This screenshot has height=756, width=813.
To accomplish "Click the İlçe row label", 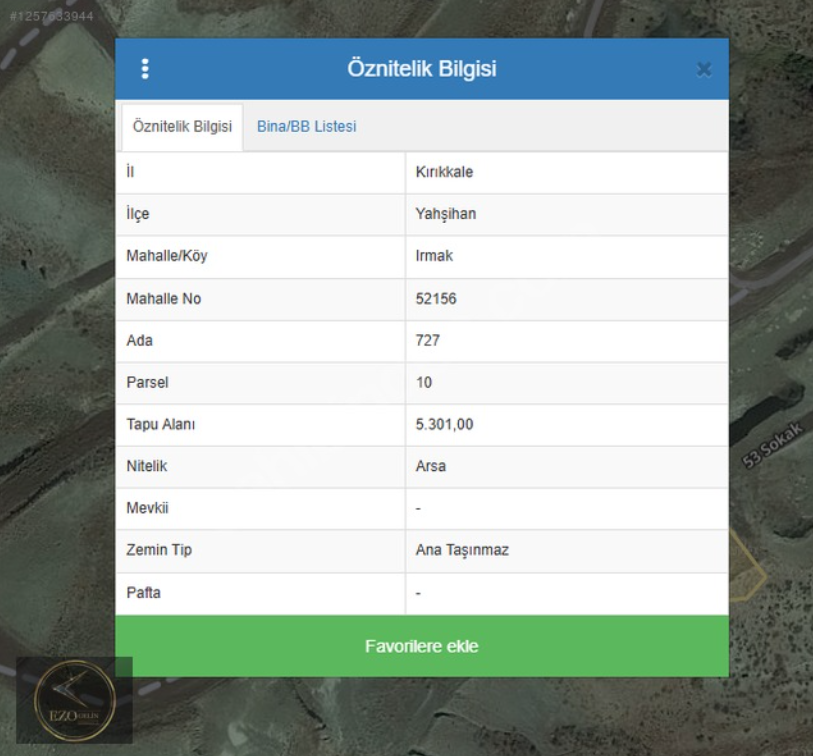I will click(137, 214).
